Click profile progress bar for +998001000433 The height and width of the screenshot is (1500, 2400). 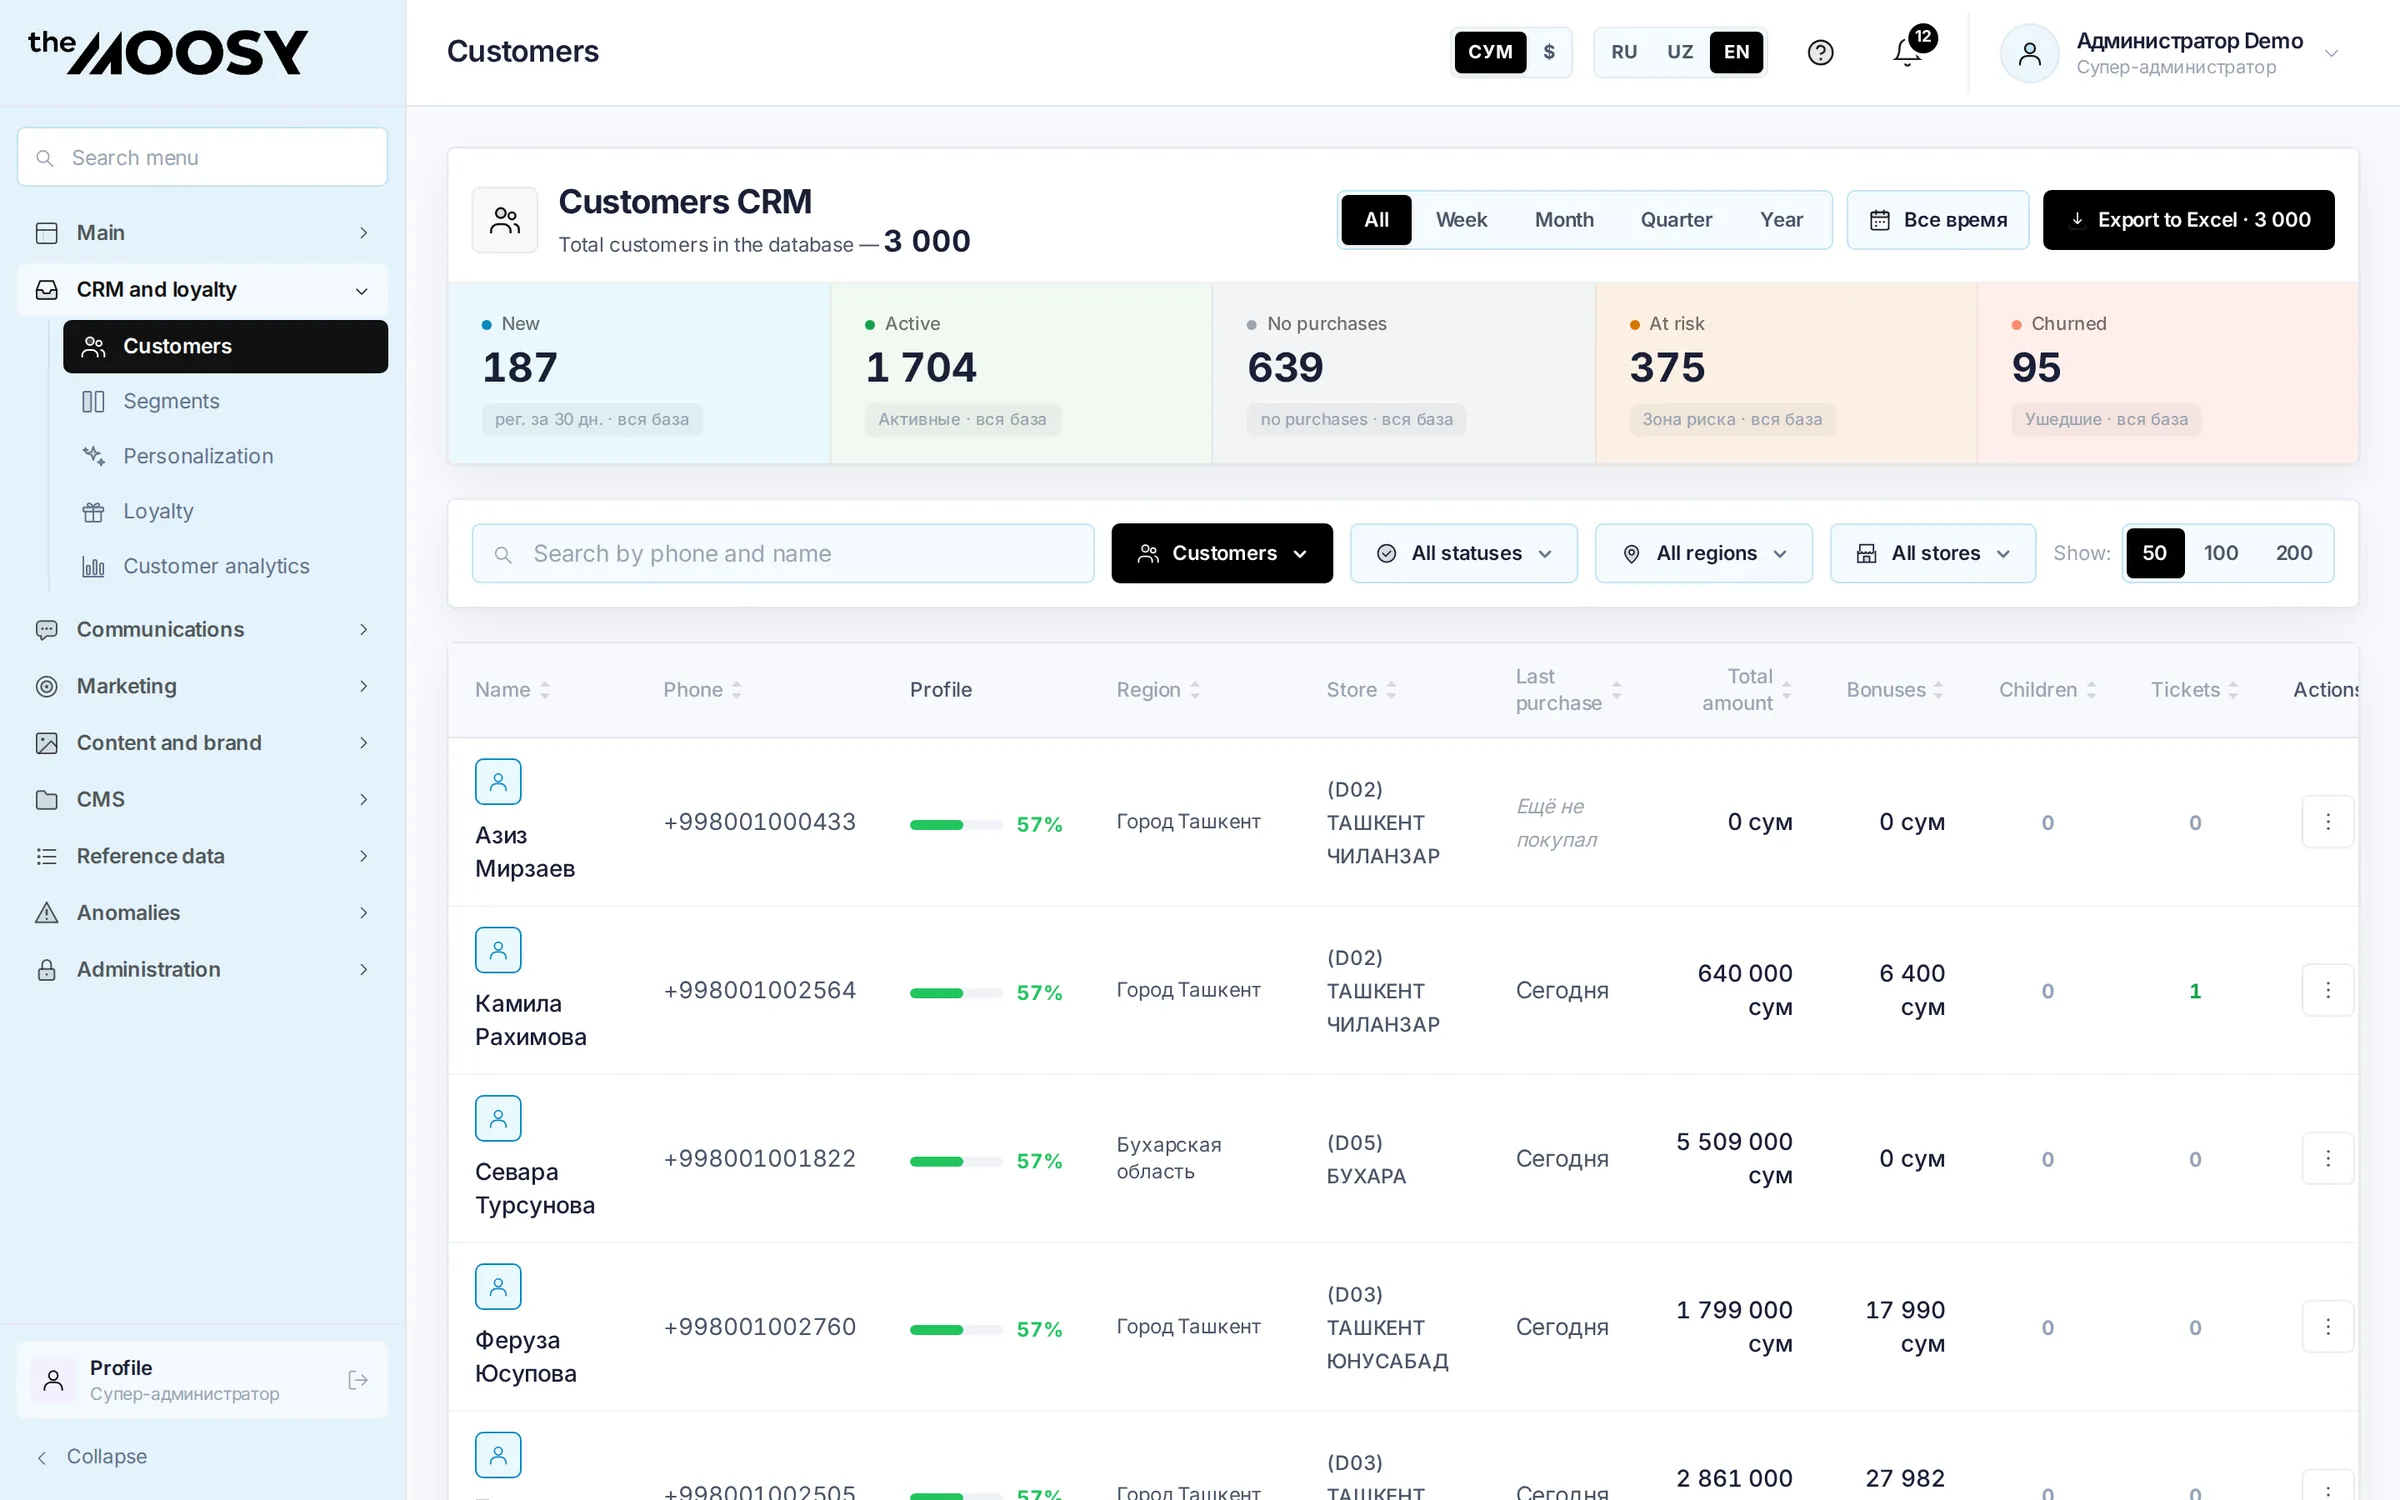(x=956, y=825)
